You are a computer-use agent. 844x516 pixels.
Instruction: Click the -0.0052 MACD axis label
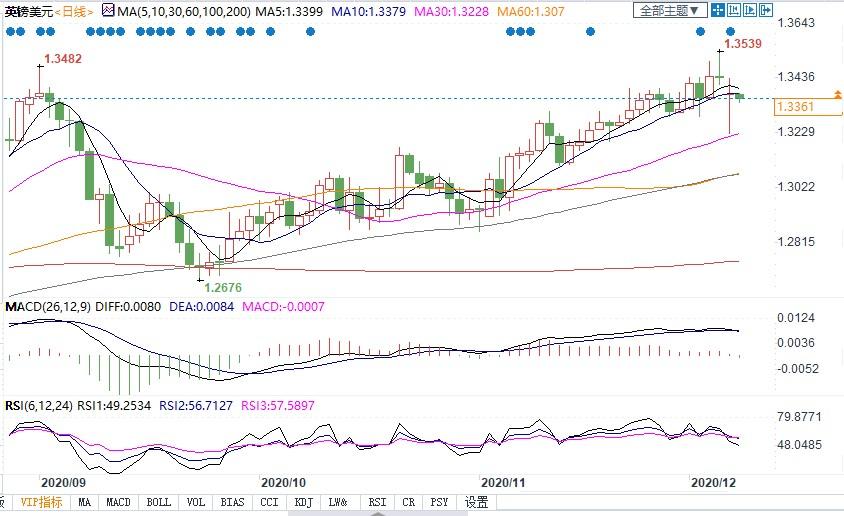(797, 369)
